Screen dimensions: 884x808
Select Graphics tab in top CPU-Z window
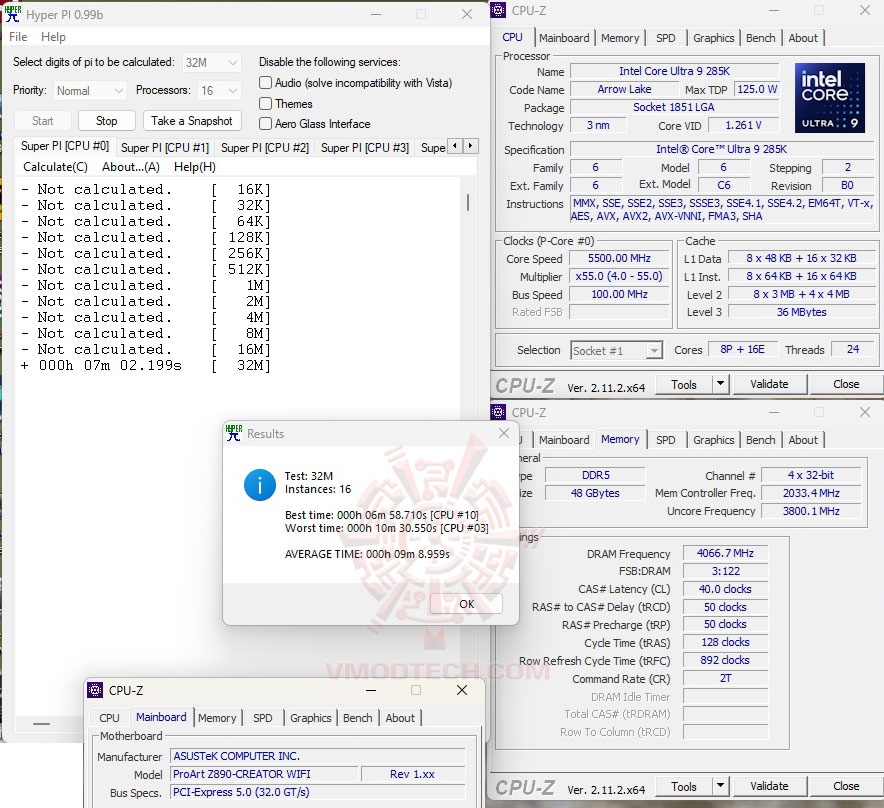click(x=713, y=38)
